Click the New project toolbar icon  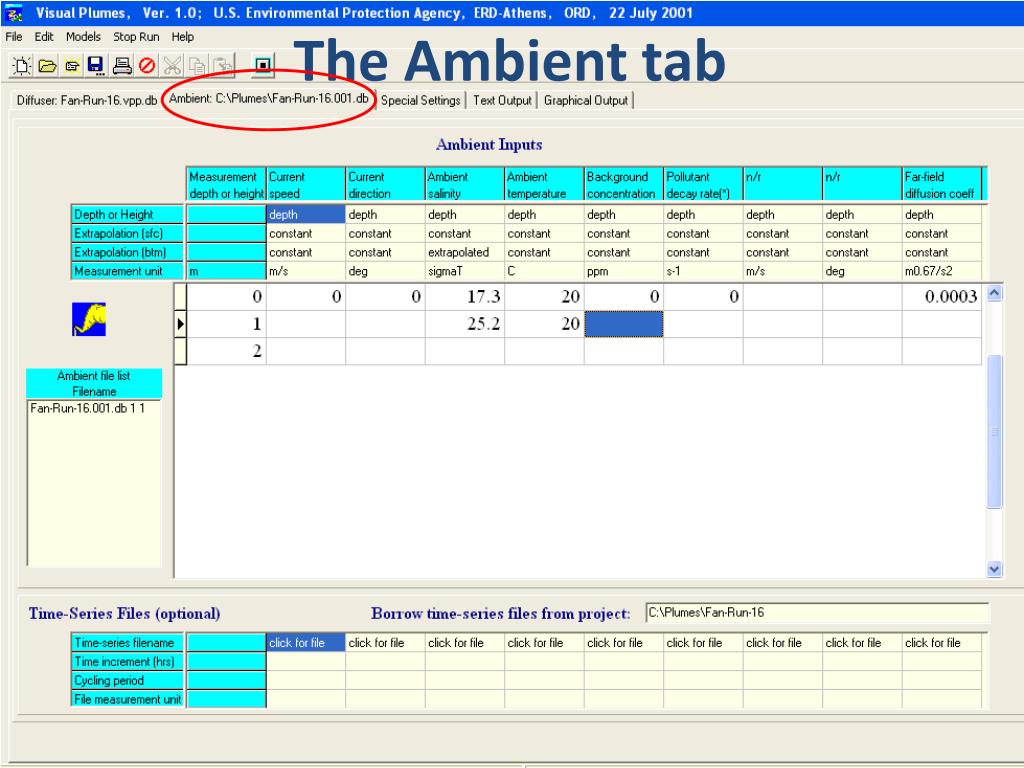(22, 65)
